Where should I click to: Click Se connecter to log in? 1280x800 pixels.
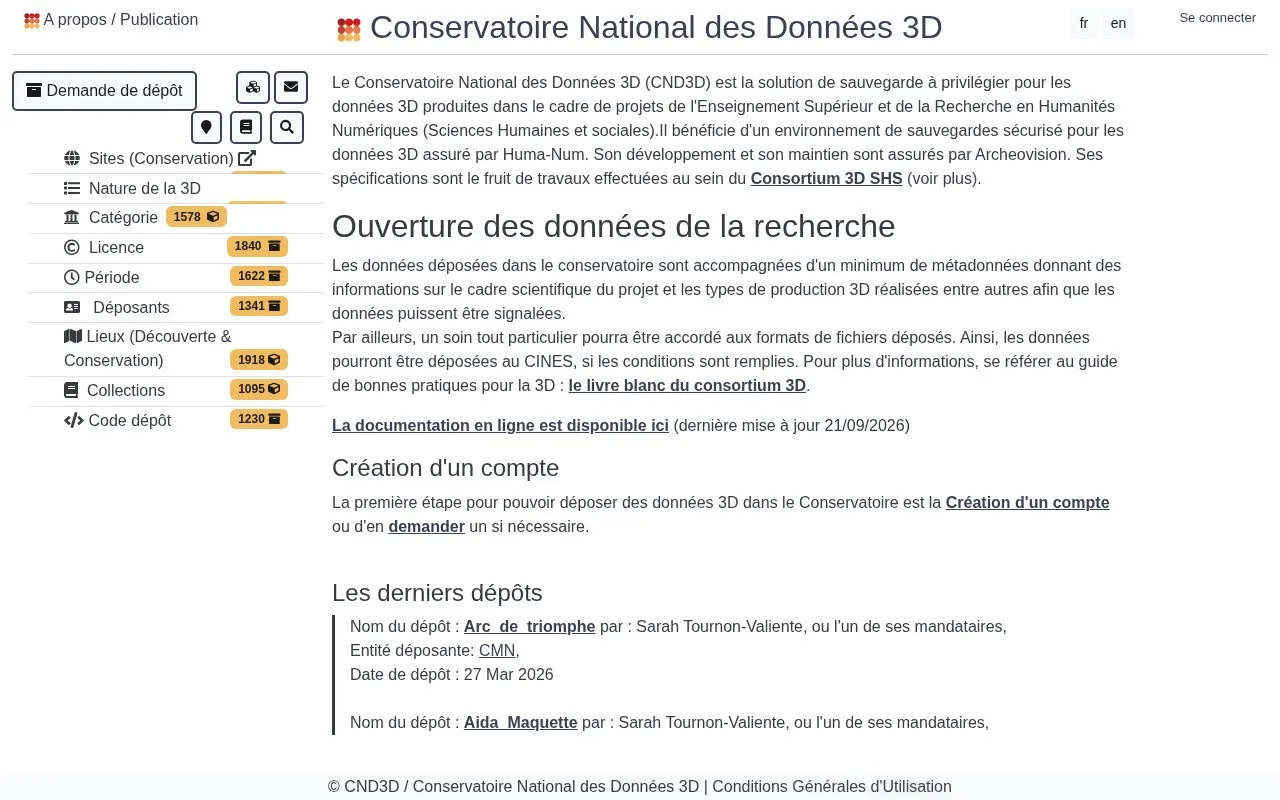pos(1217,18)
